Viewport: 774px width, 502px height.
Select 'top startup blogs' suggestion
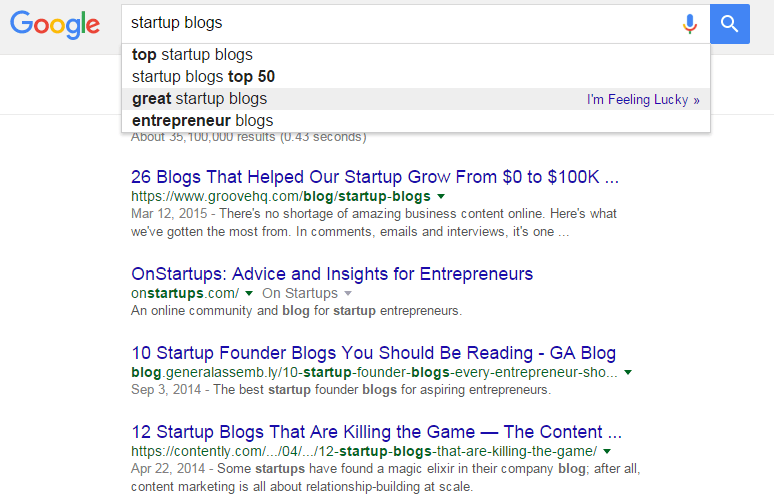[x=416, y=54]
